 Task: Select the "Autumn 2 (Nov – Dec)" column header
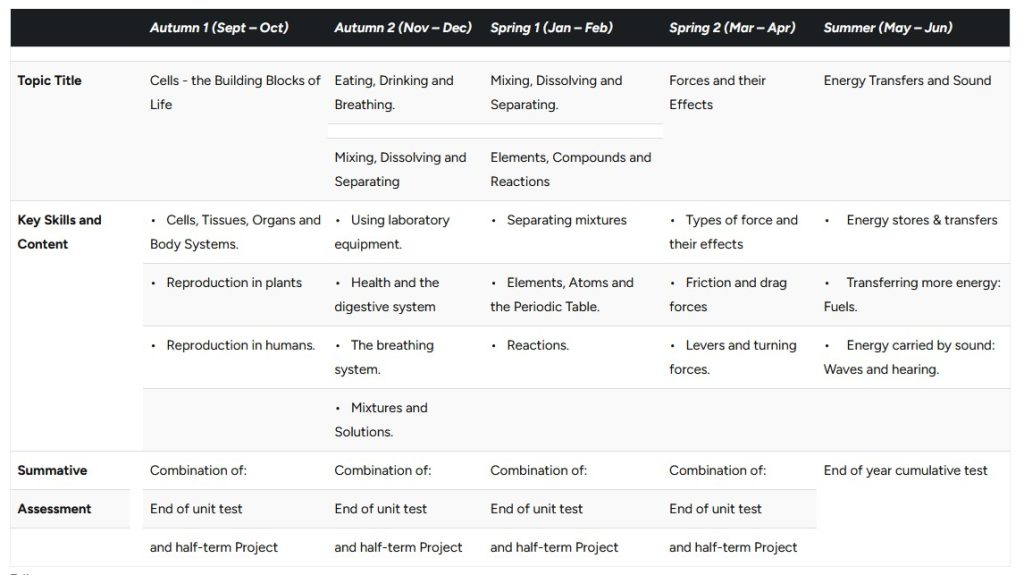[x=403, y=28]
